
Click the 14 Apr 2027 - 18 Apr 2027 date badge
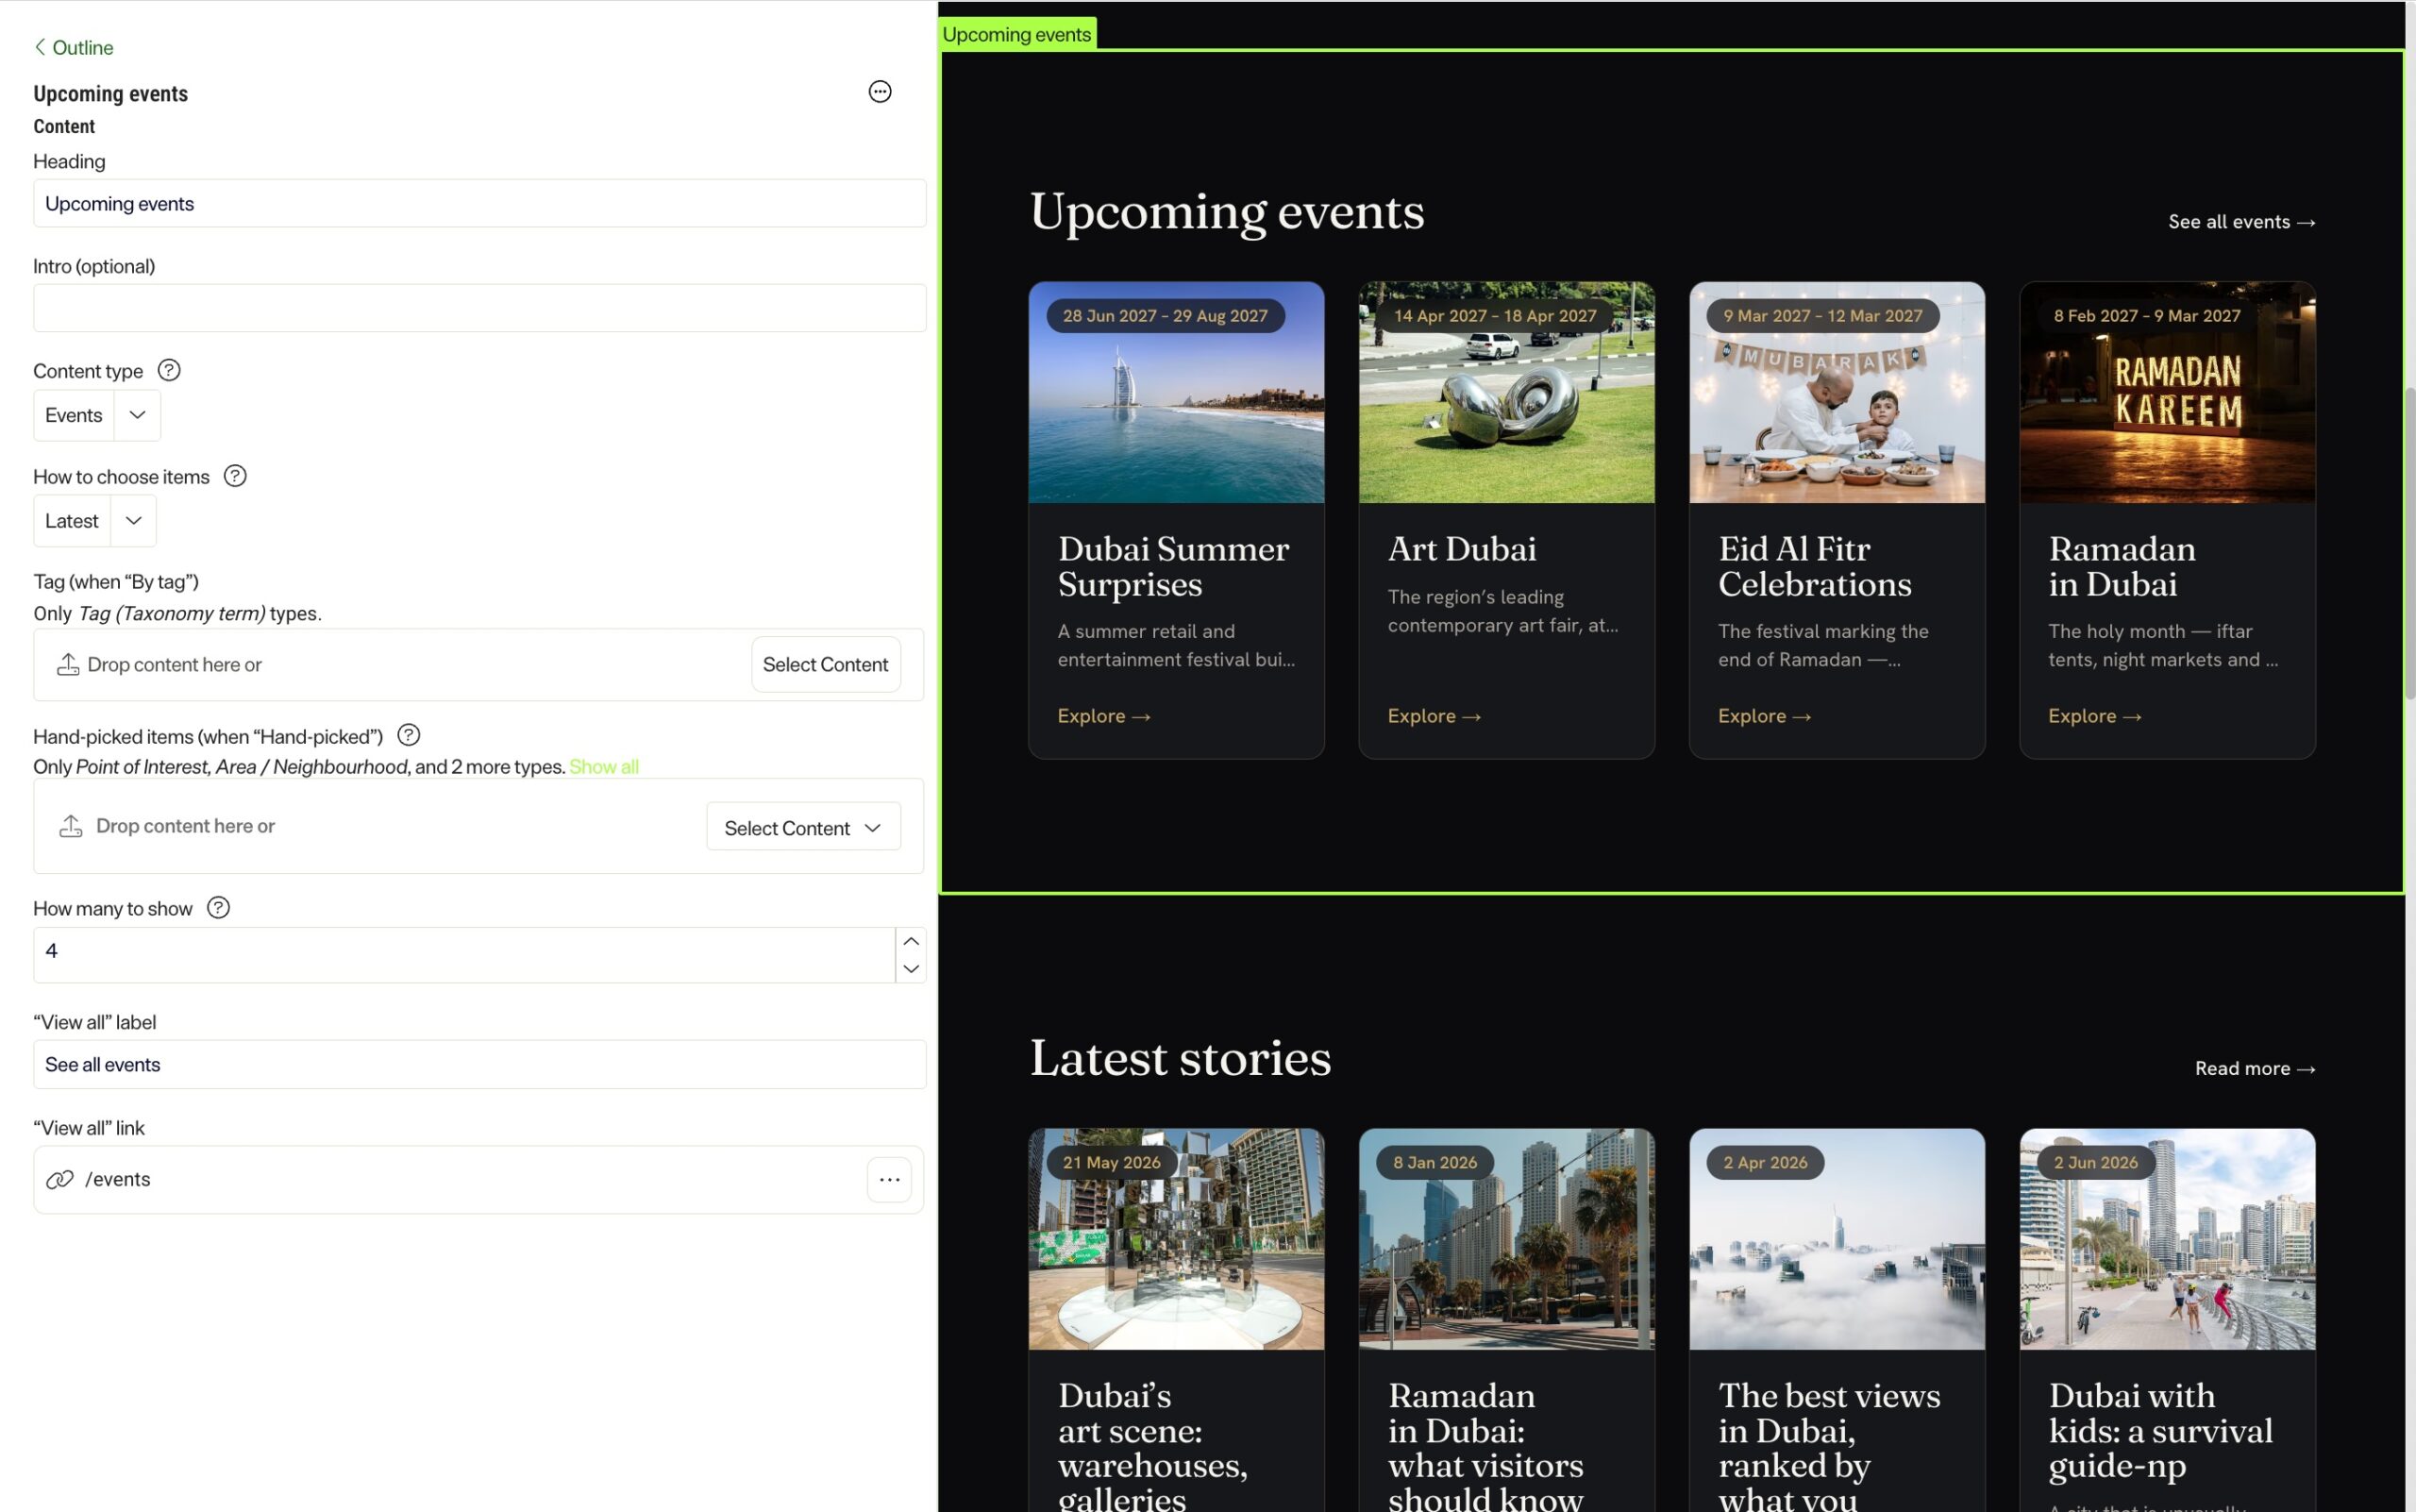click(1495, 316)
